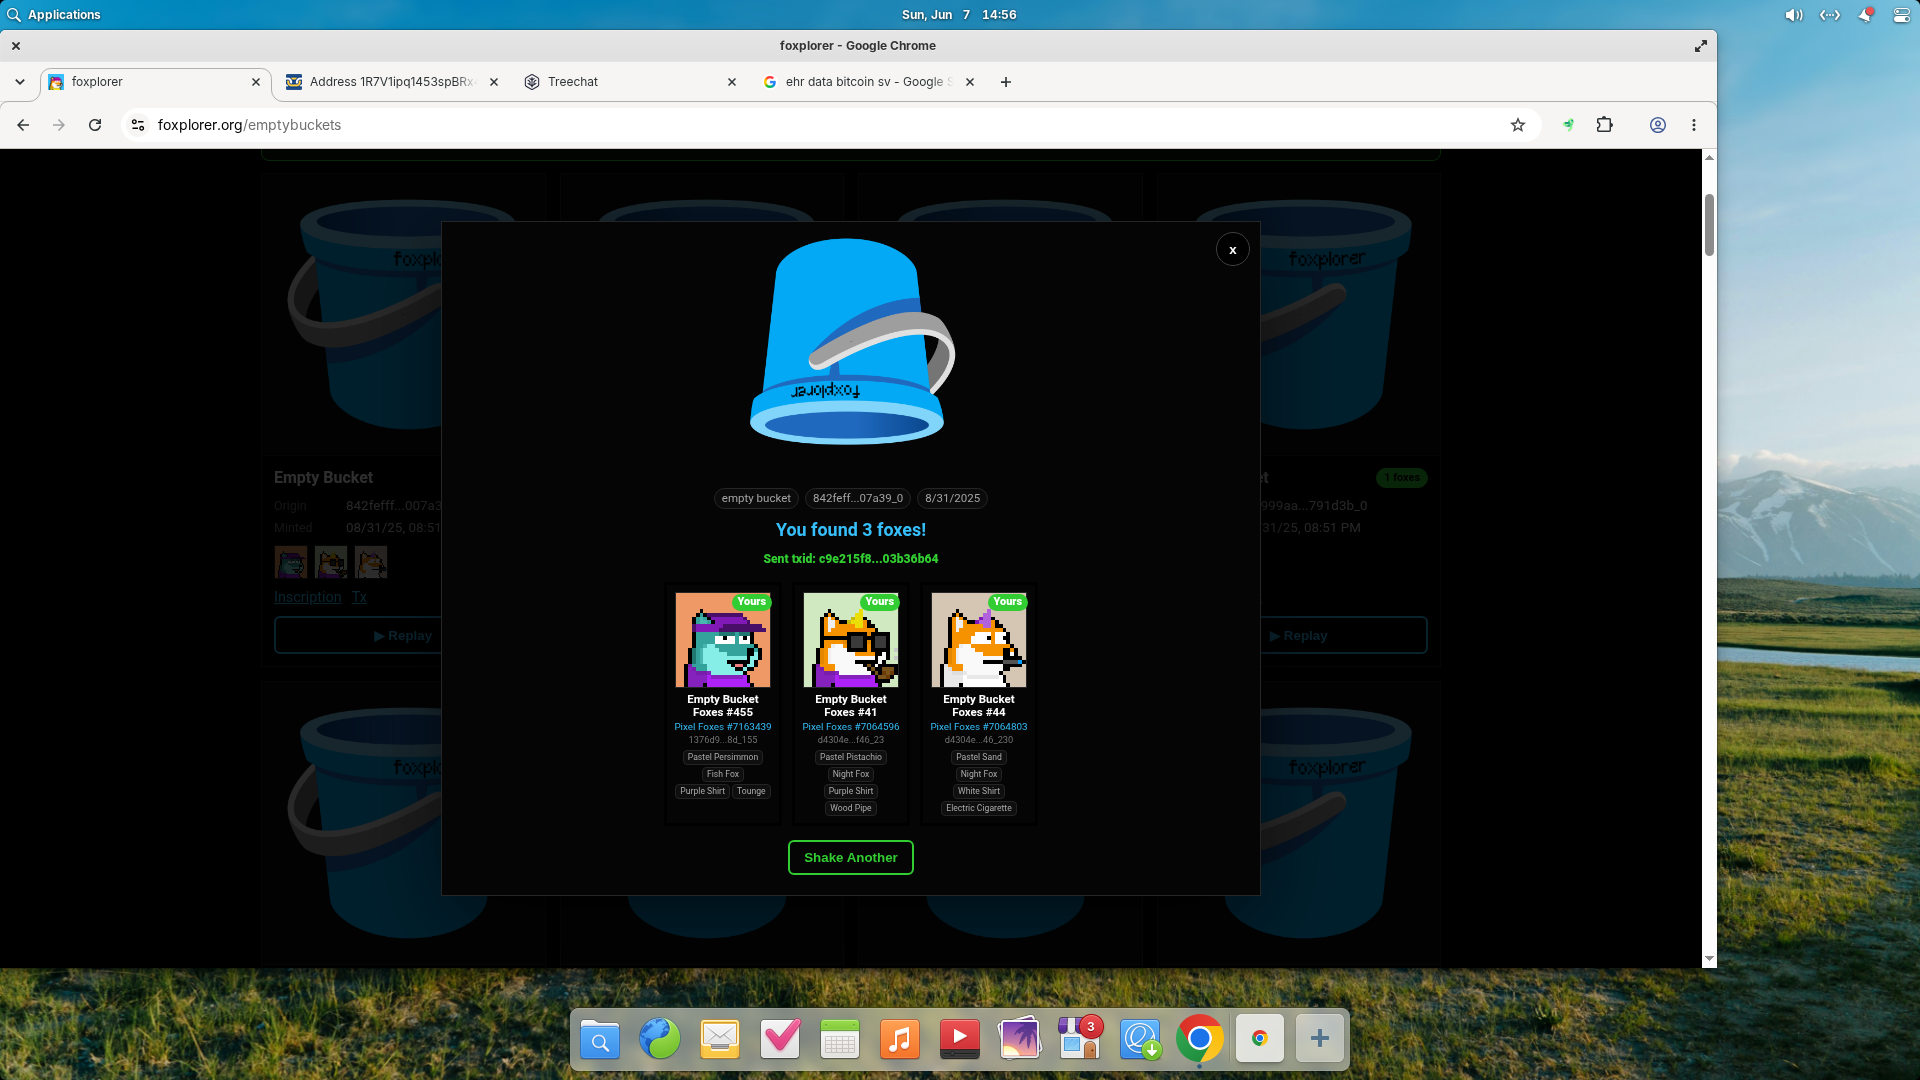The width and height of the screenshot is (1920, 1080).
Task: Open Empty Bucket Foxes #41 thumbnail
Action: pyautogui.click(x=850, y=640)
